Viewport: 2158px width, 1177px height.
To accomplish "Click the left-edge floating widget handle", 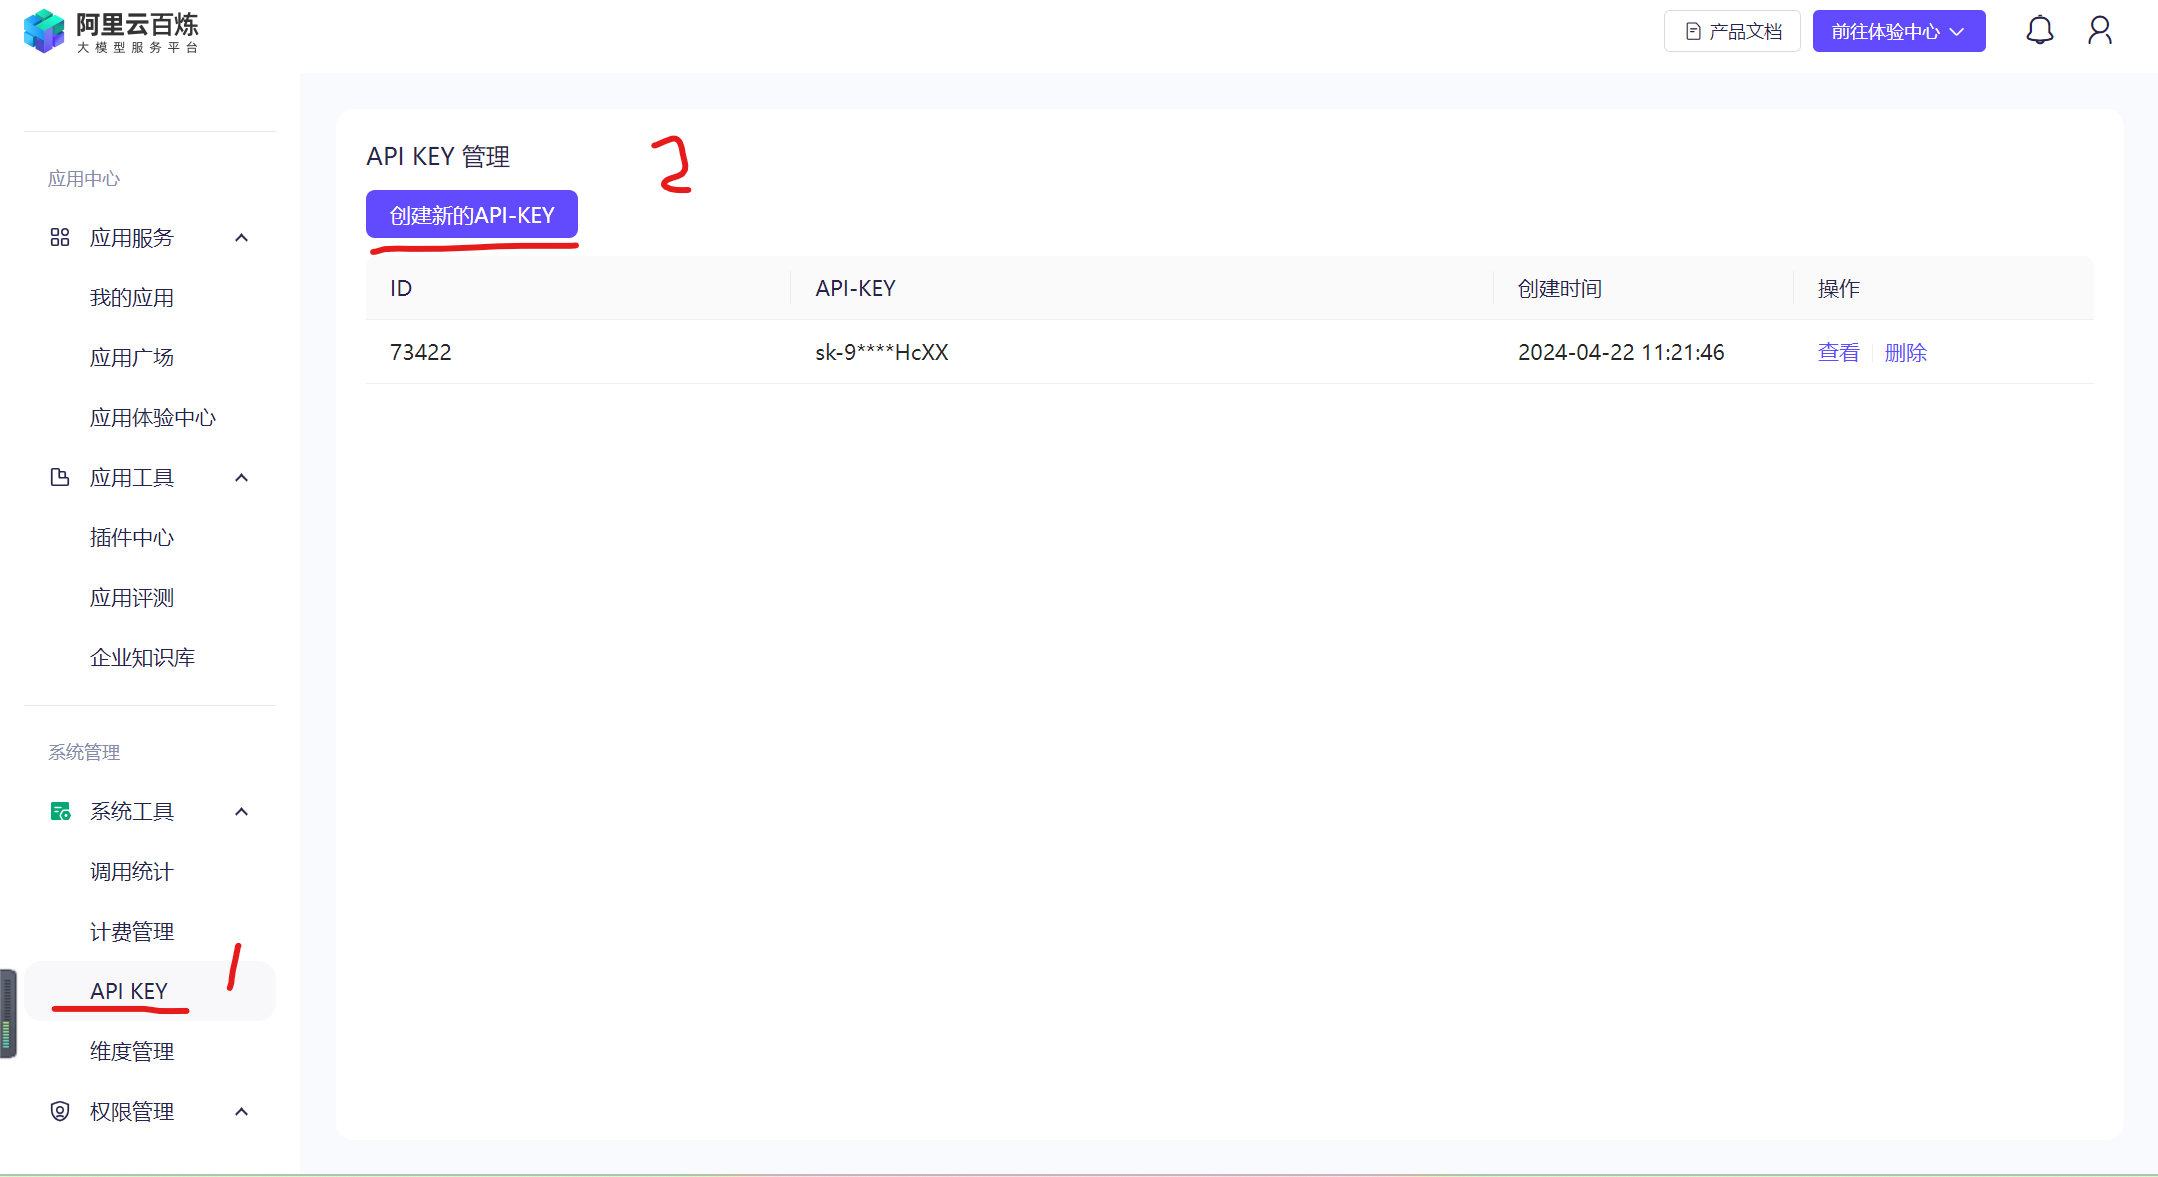I will [8, 1013].
